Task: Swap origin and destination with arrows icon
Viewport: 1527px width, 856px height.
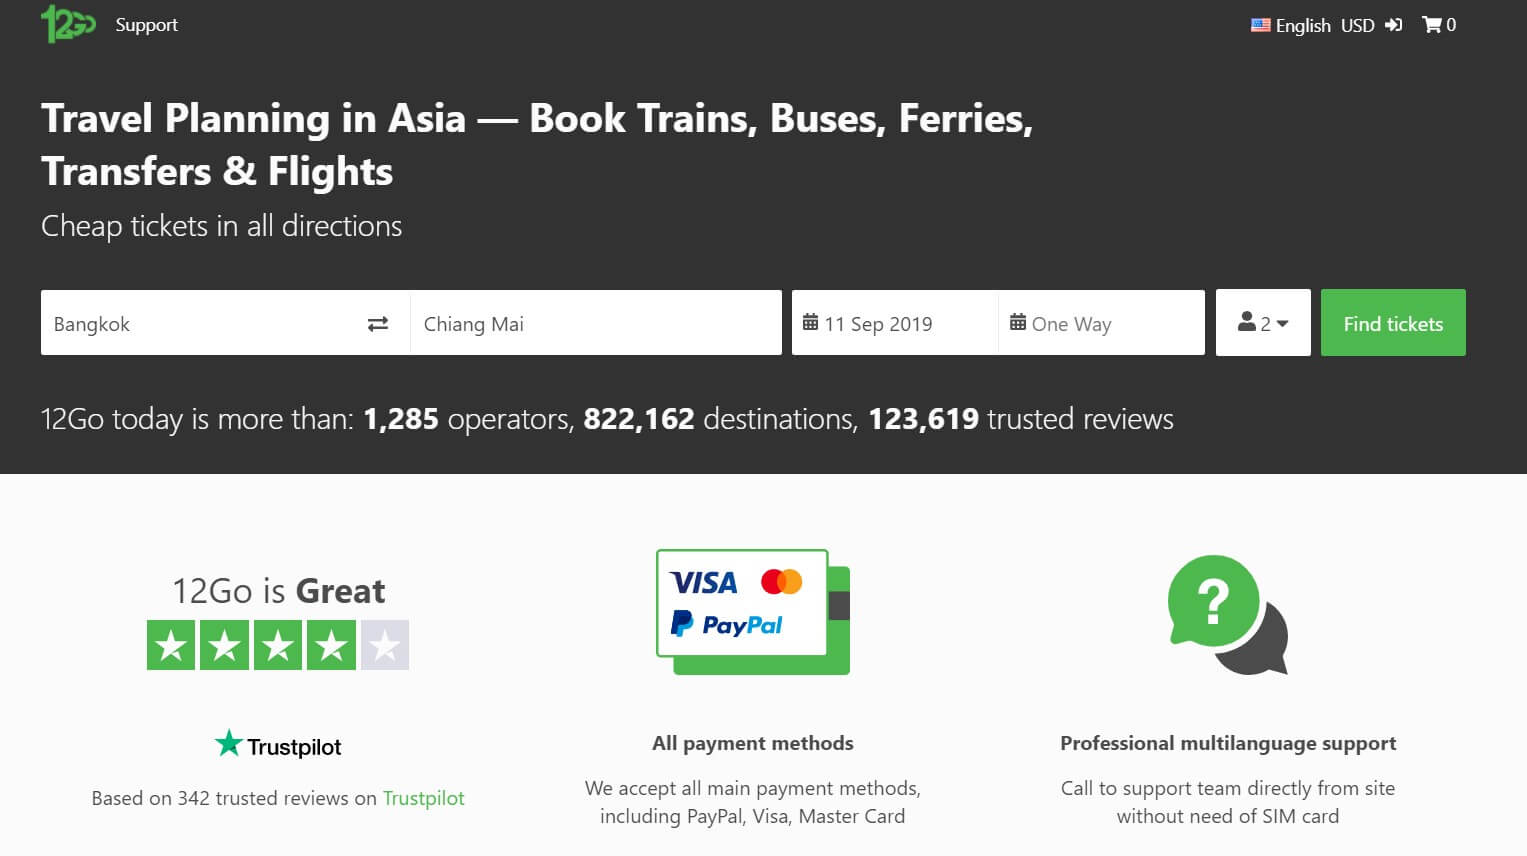Action: click(378, 324)
